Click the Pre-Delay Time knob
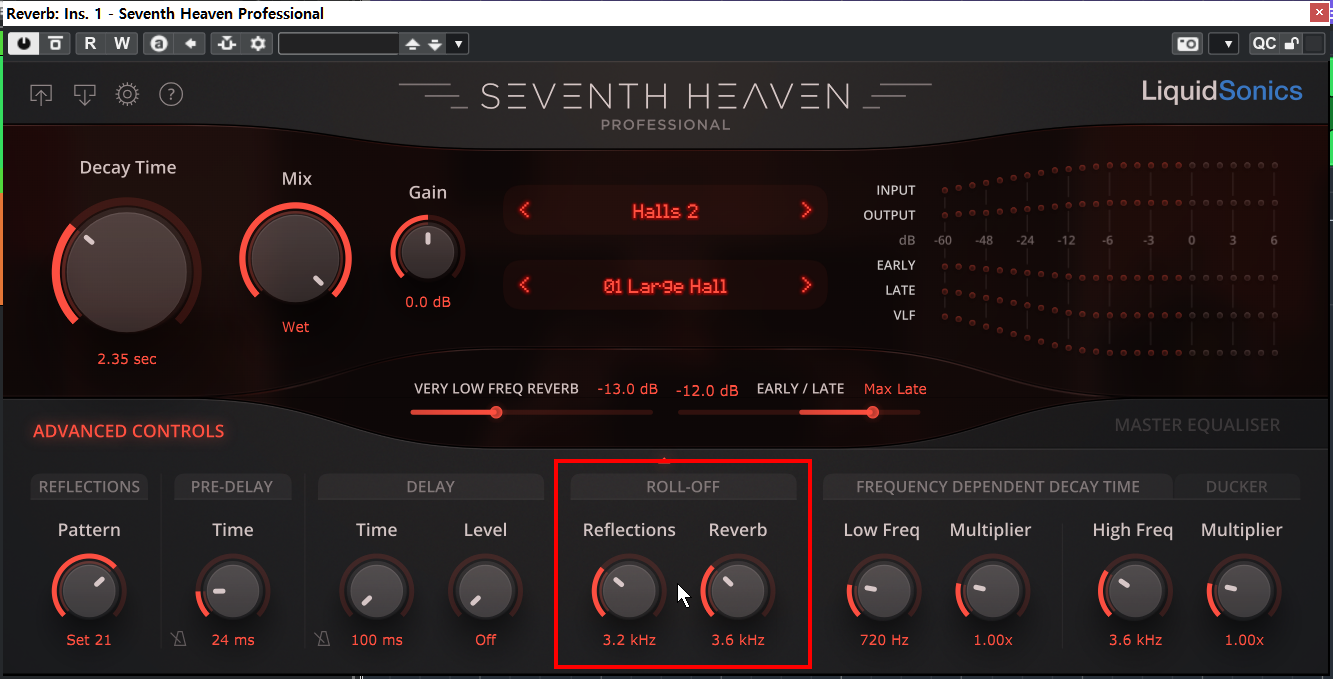Viewport: 1333px width, 679px height. point(233,591)
